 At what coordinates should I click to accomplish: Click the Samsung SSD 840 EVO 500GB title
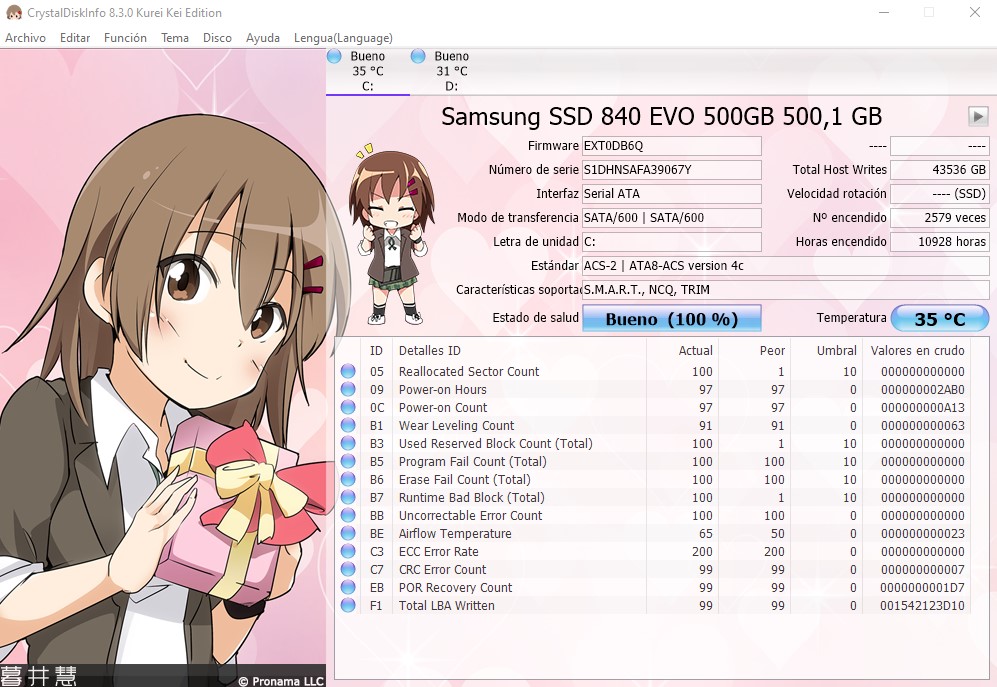(661, 116)
